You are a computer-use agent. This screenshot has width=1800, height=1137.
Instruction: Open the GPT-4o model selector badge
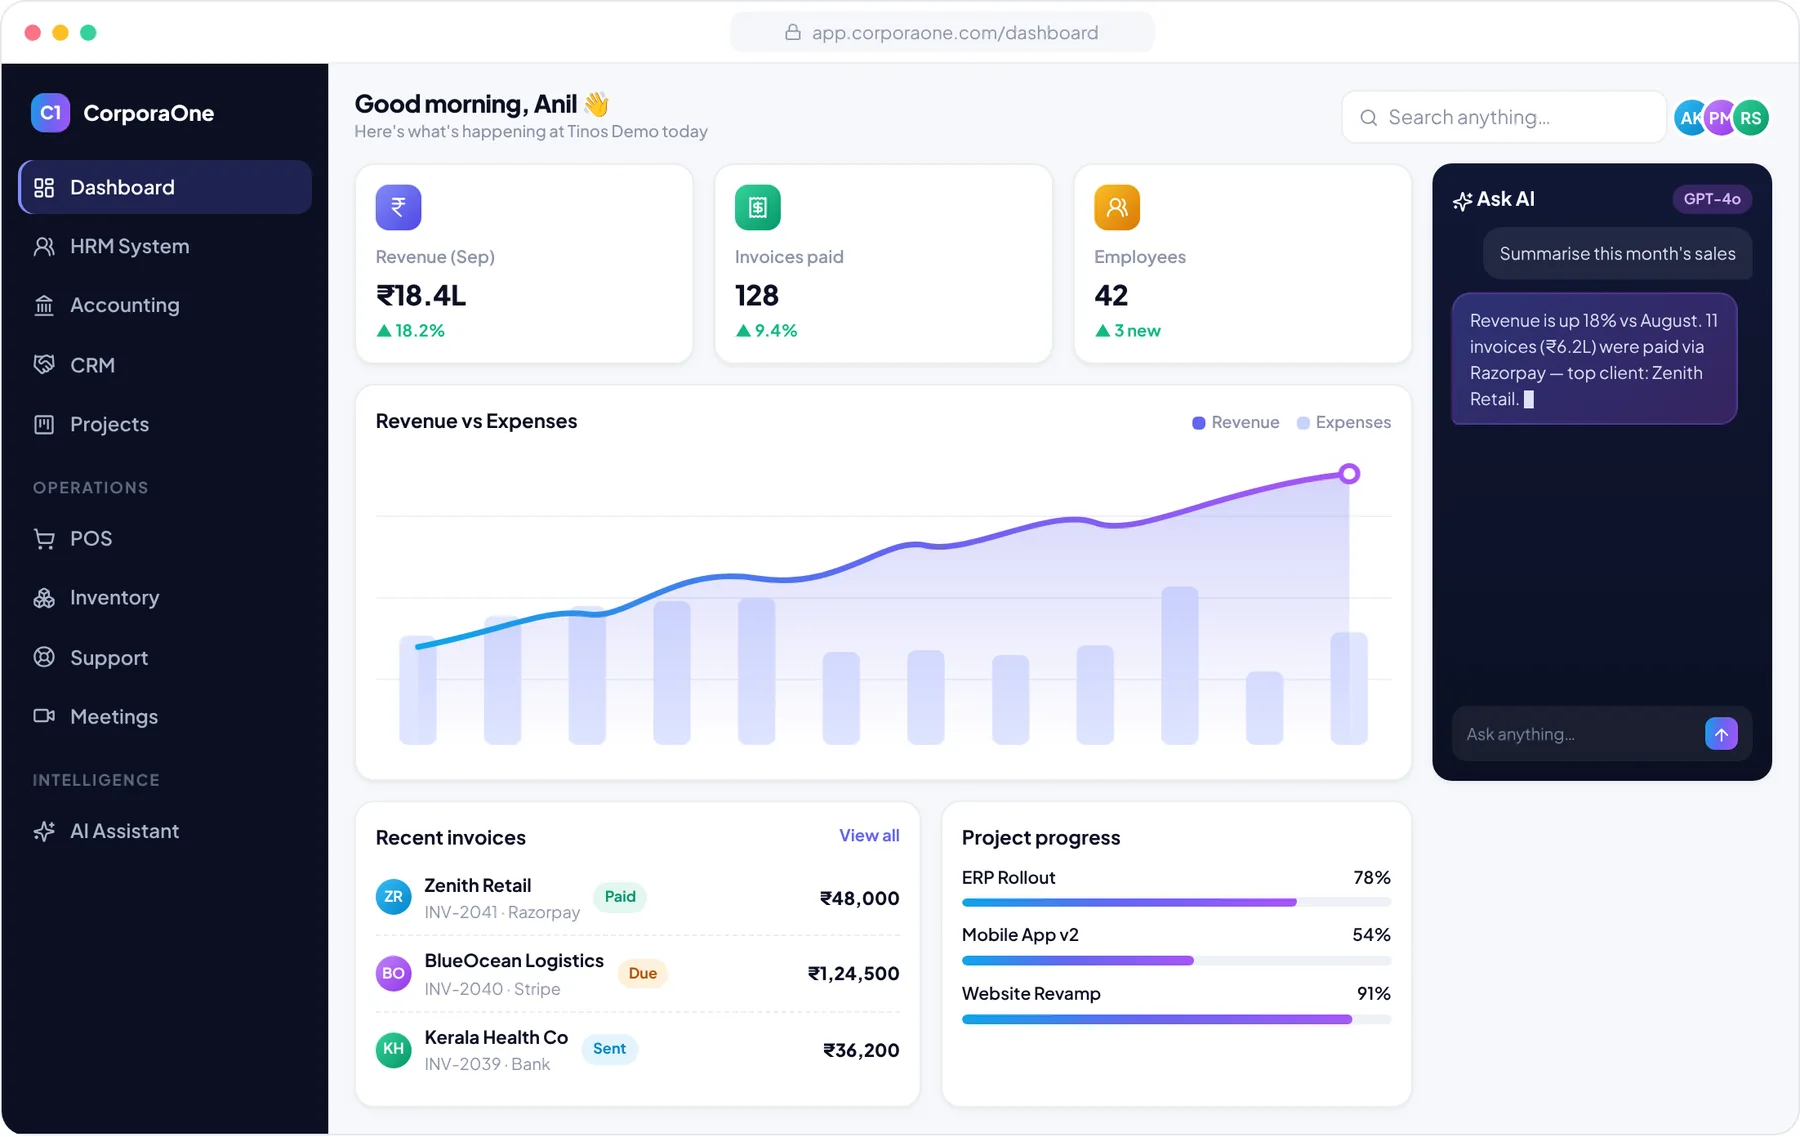(x=1712, y=199)
